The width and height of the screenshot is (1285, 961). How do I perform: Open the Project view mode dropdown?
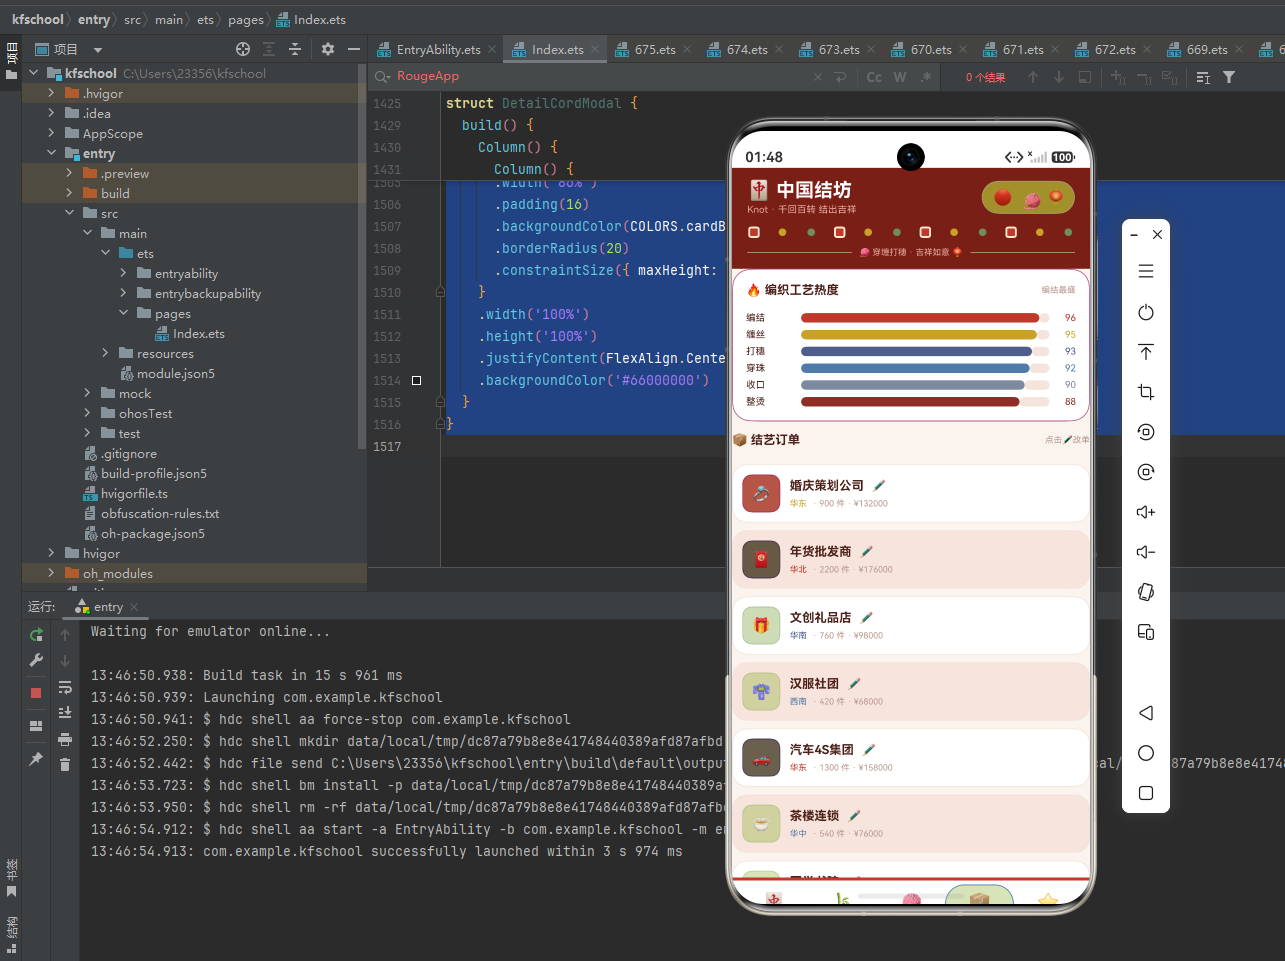point(98,50)
